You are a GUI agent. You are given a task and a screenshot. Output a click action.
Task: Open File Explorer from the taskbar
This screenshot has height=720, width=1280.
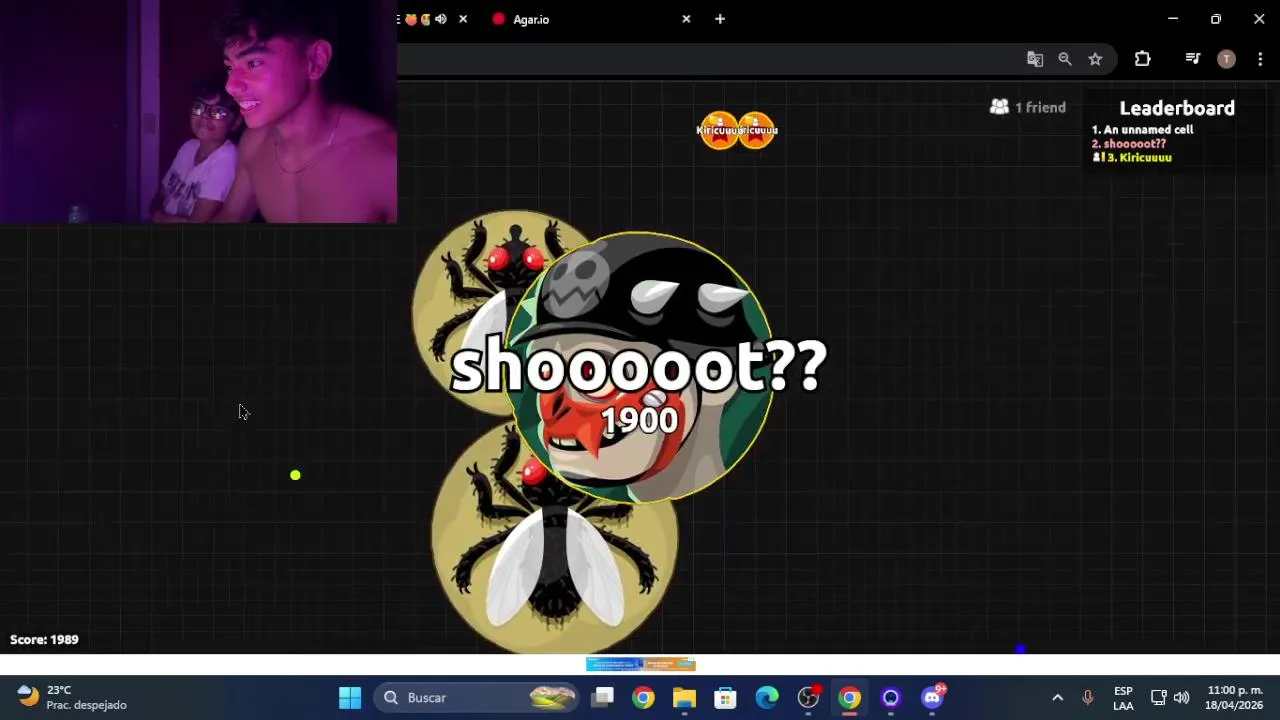[684, 697]
